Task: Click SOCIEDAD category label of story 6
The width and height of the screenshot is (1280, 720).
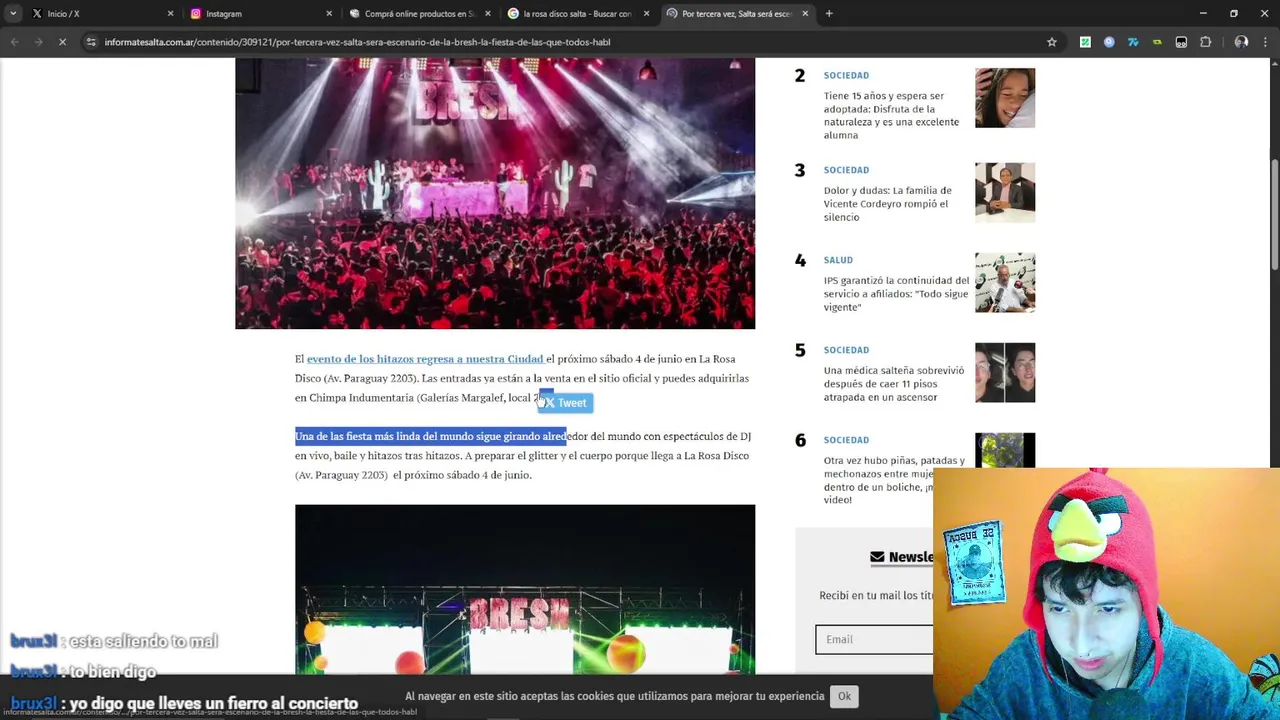Action: [846, 440]
